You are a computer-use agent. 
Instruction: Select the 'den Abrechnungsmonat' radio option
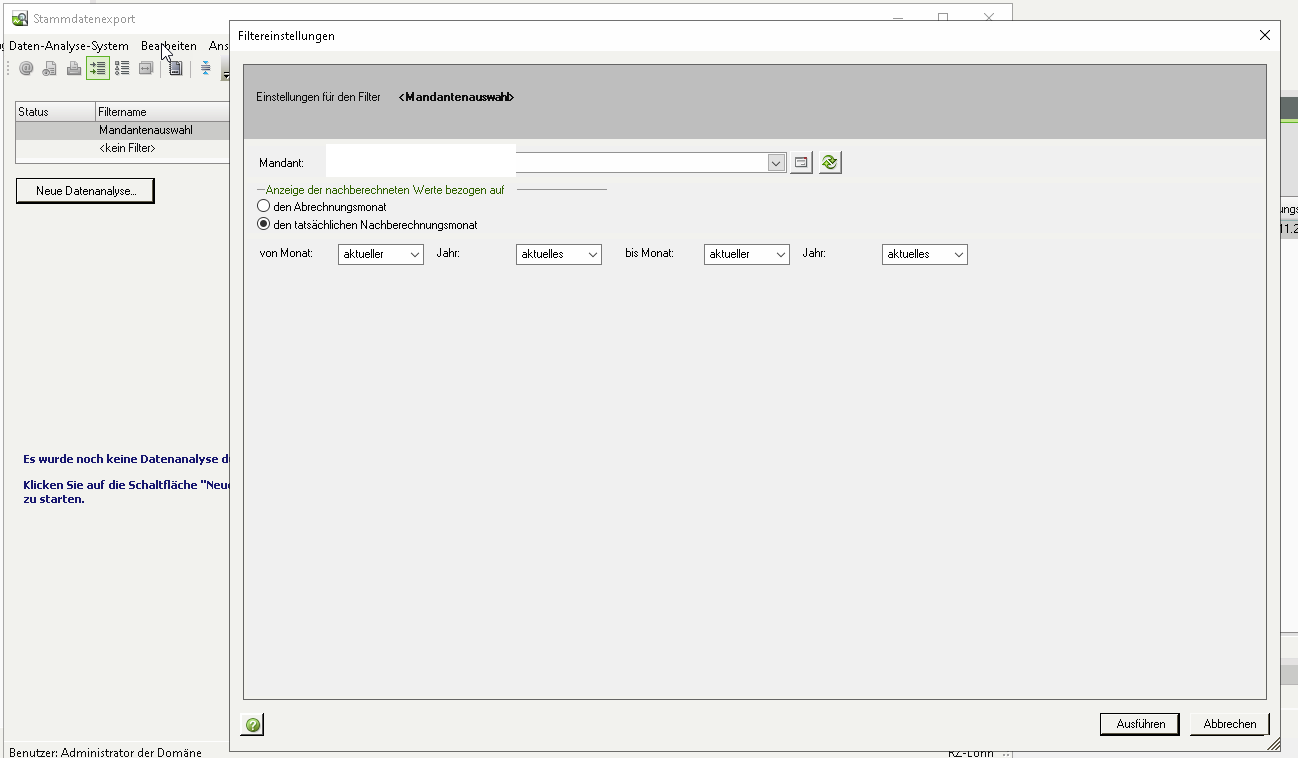click(x=264, y=206)
